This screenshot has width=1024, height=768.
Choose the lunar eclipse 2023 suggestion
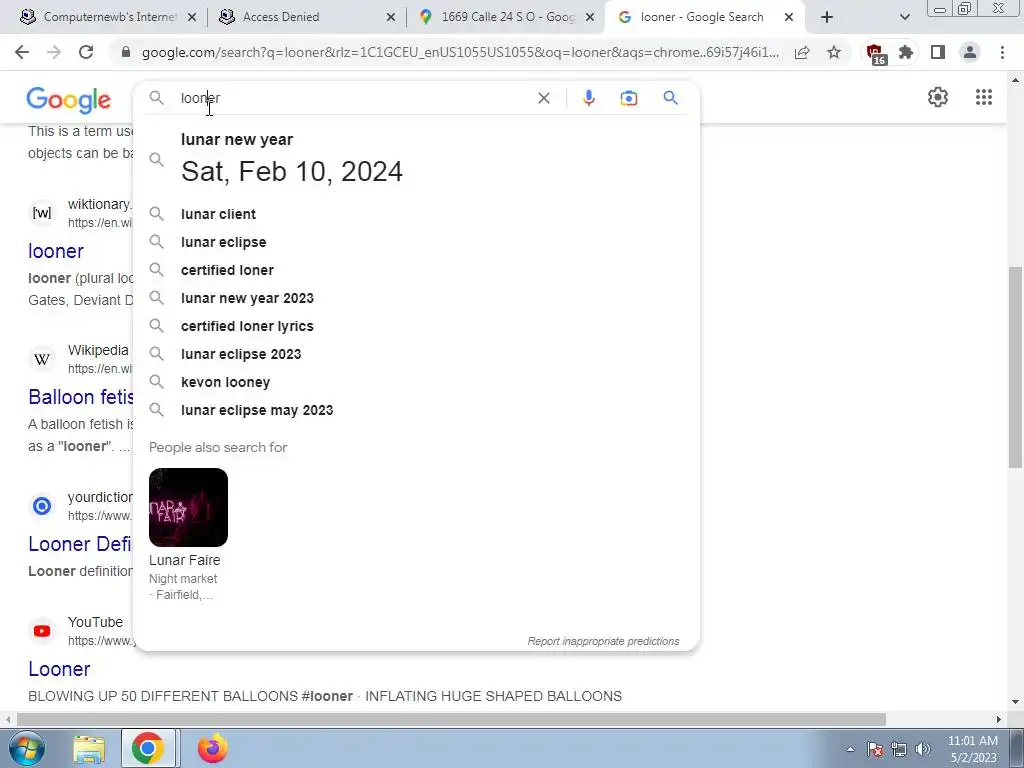click(x=416, y=354)
